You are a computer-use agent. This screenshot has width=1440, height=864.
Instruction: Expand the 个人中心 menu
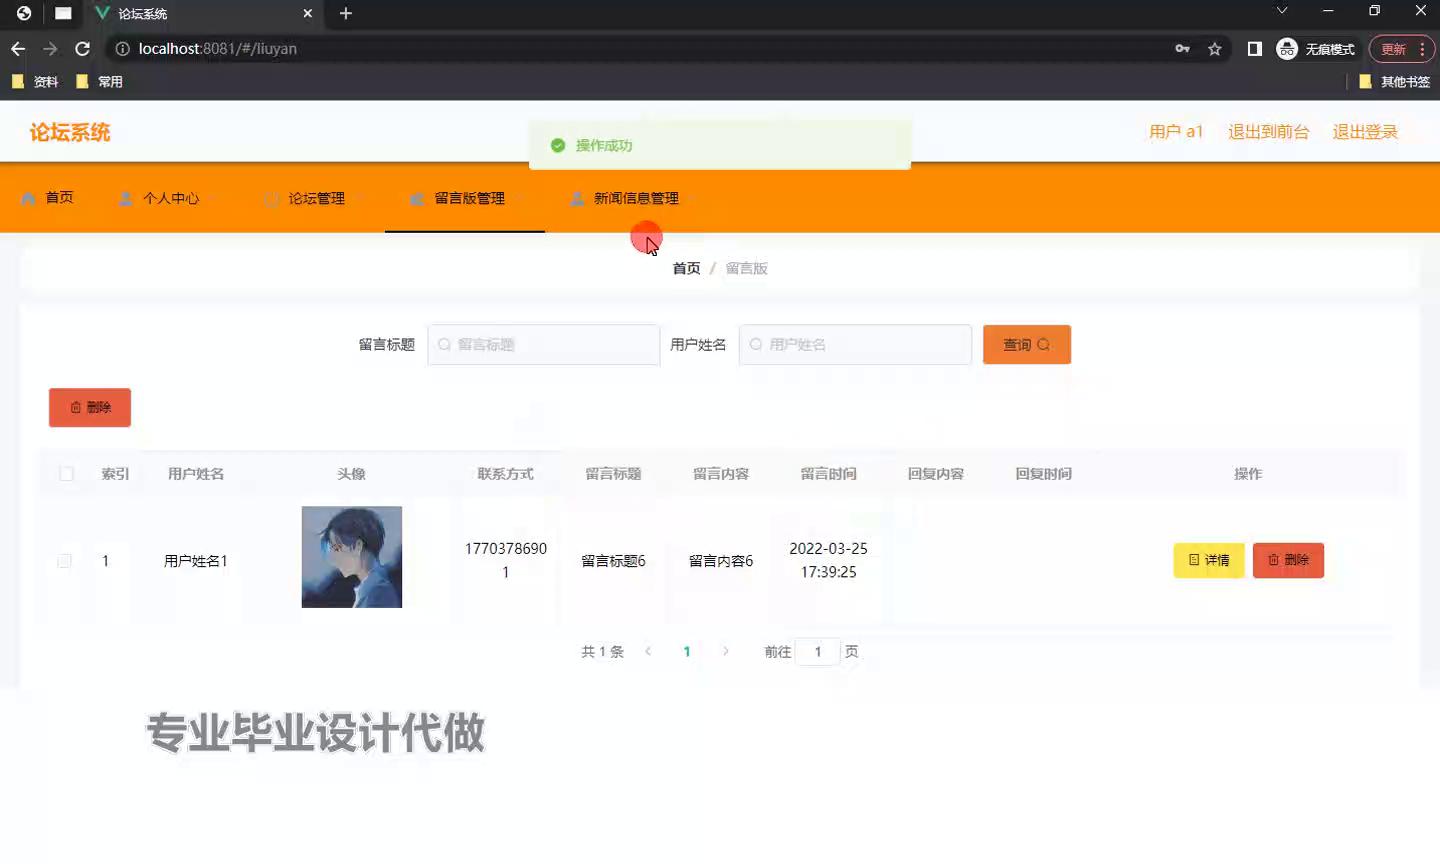pyautogui.click(x=170, y=198)
